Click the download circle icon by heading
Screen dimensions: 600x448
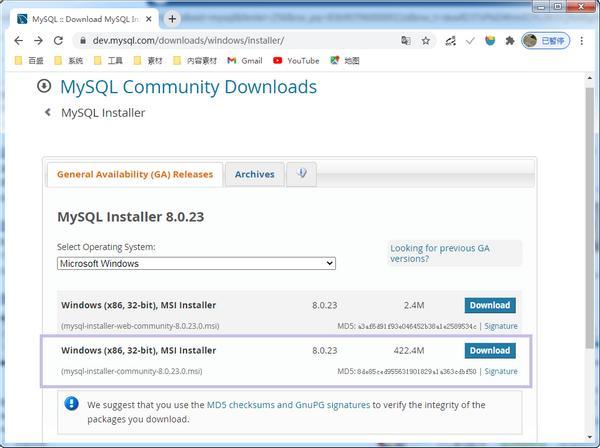tap(44, 86)
